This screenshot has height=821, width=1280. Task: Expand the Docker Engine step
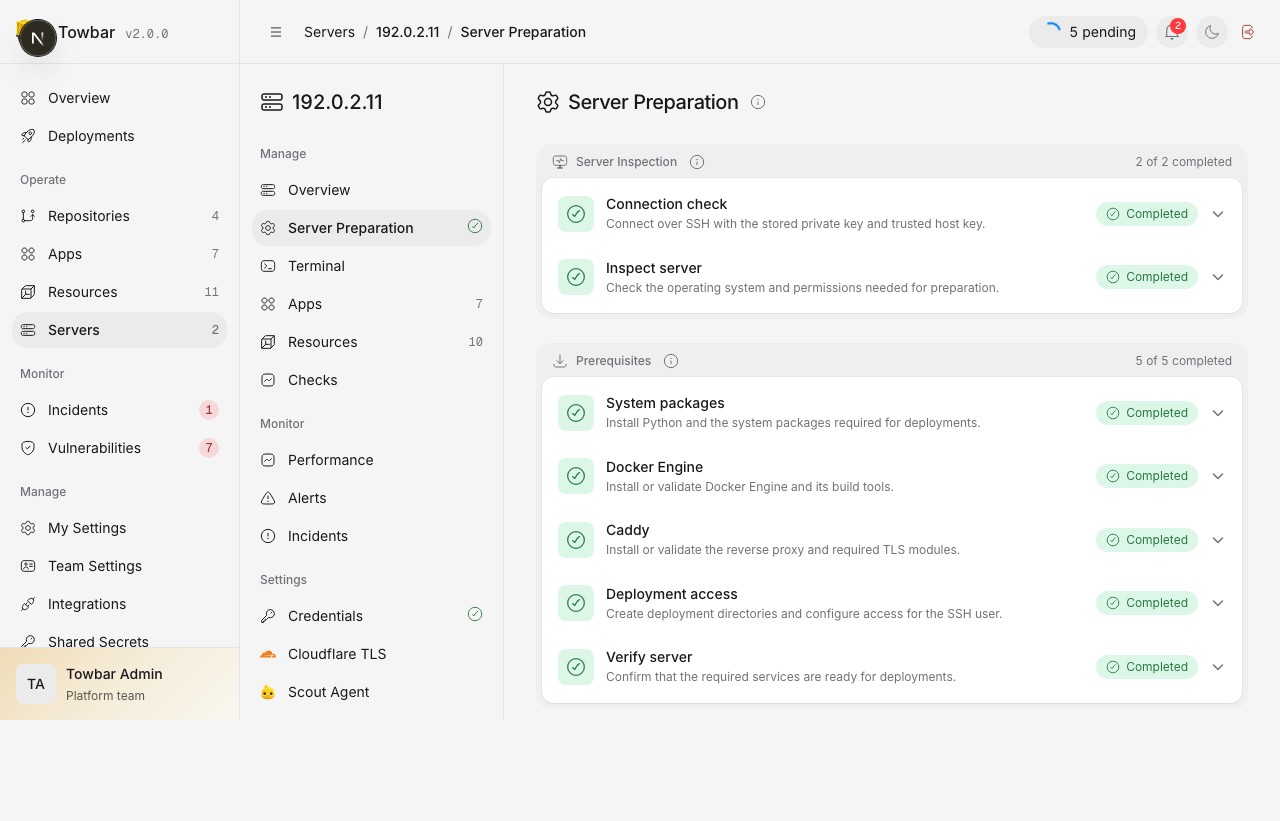1218,476
